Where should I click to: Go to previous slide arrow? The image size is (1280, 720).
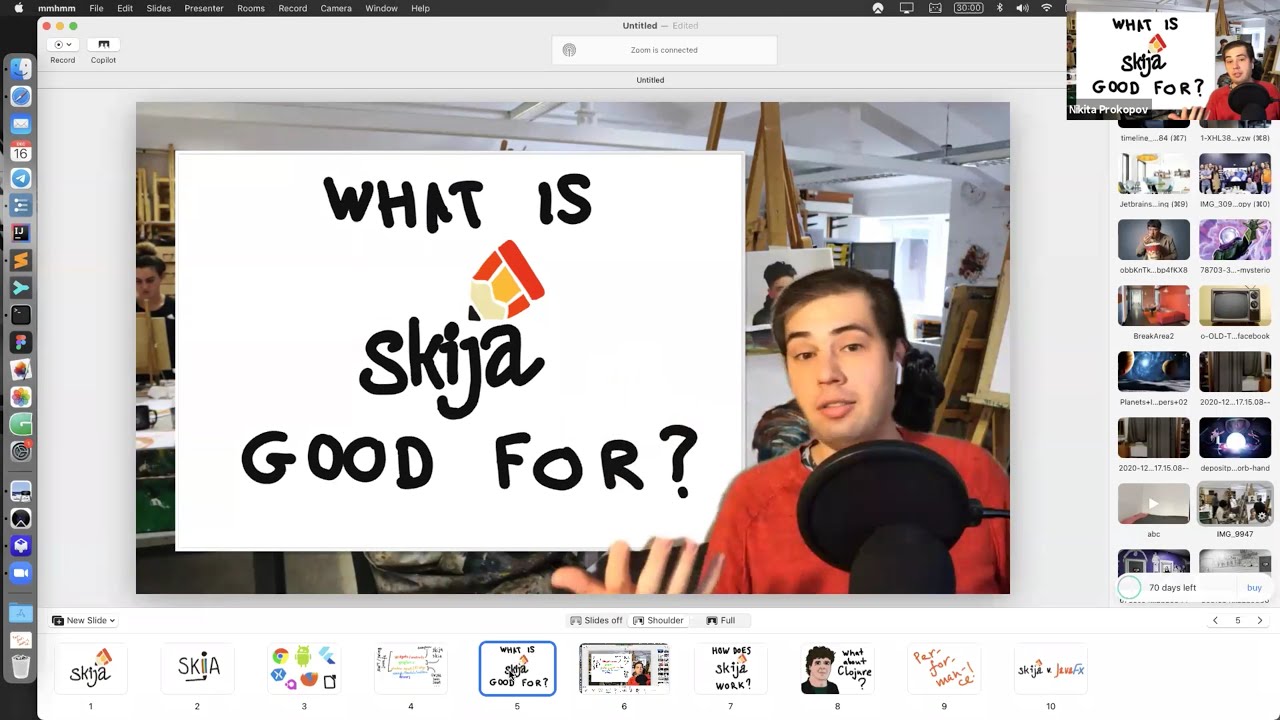click(x=1215, y=620)
